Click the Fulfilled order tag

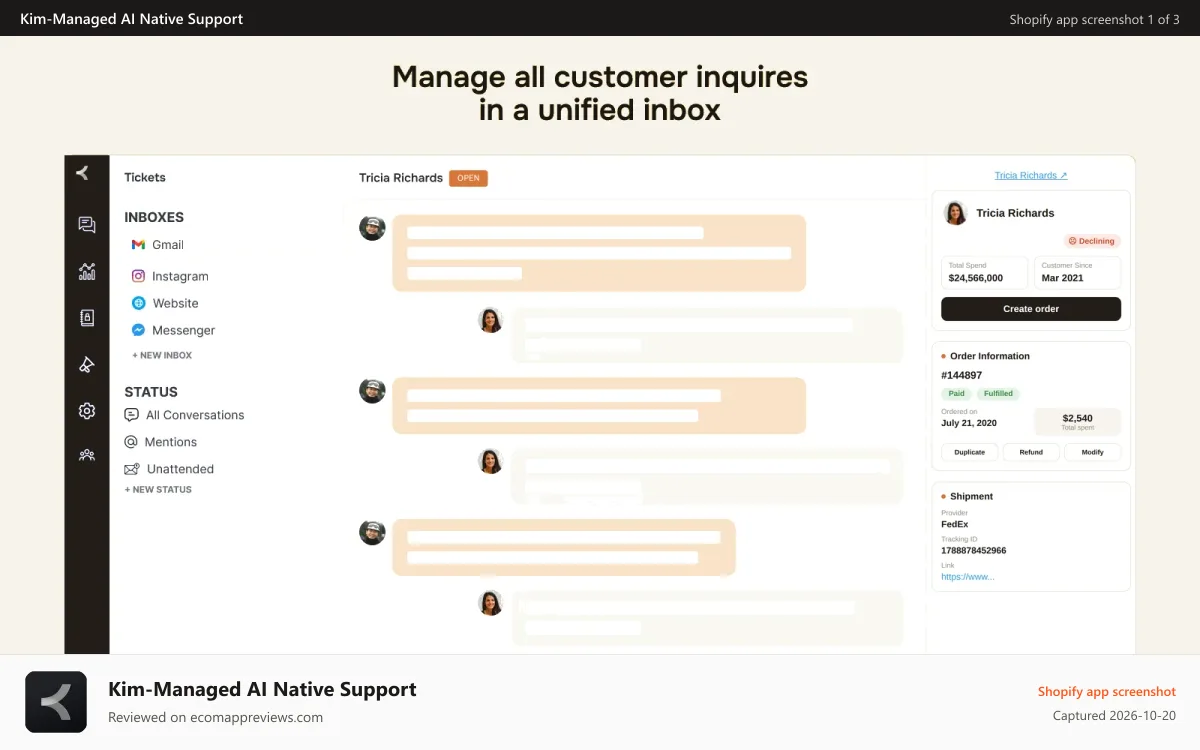998,394
